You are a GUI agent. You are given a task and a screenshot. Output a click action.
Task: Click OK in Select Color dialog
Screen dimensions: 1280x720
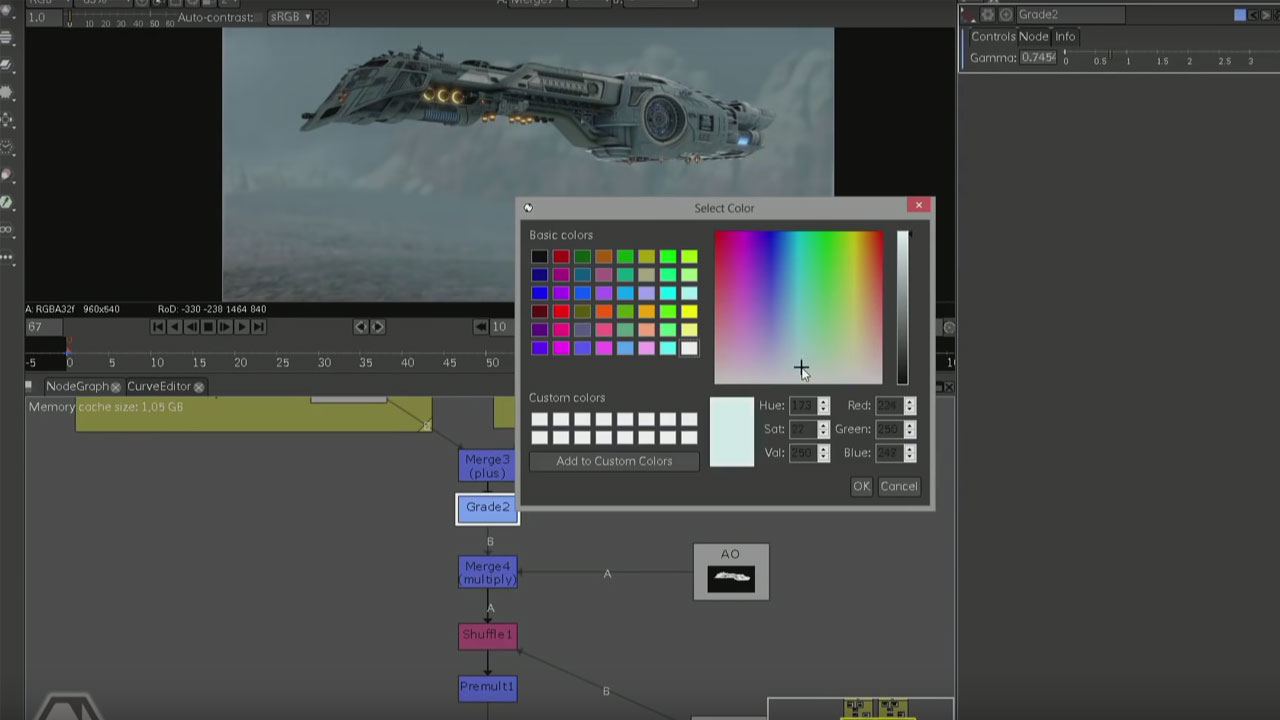[x=861, y=487]
